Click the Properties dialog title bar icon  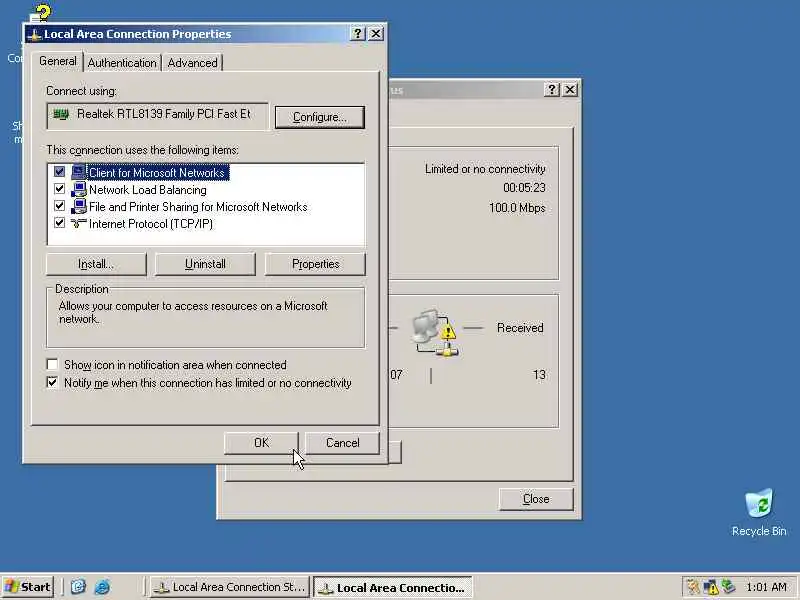pyautogui.click(x=34, y=35)
